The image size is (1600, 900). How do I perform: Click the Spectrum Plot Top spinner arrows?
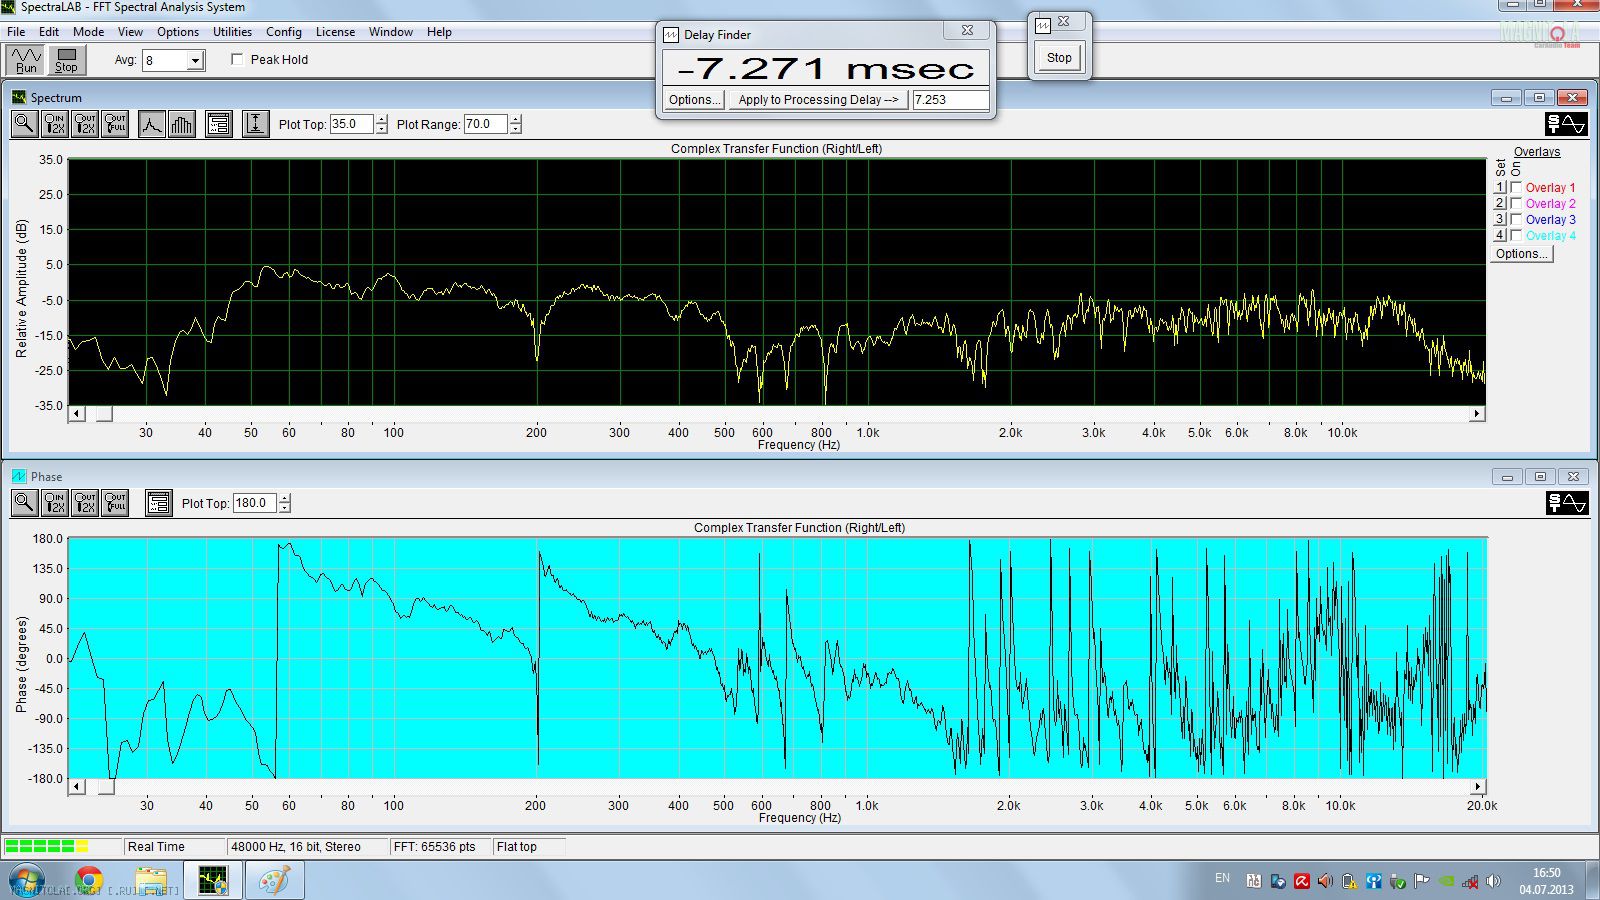pos(382,124)
